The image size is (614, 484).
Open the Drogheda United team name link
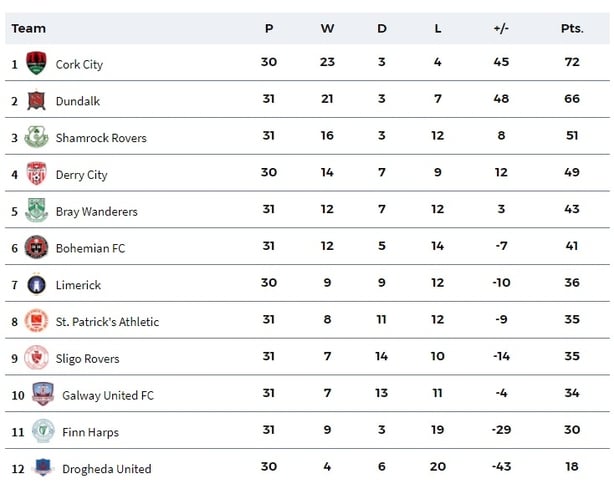tap(107, 469)
